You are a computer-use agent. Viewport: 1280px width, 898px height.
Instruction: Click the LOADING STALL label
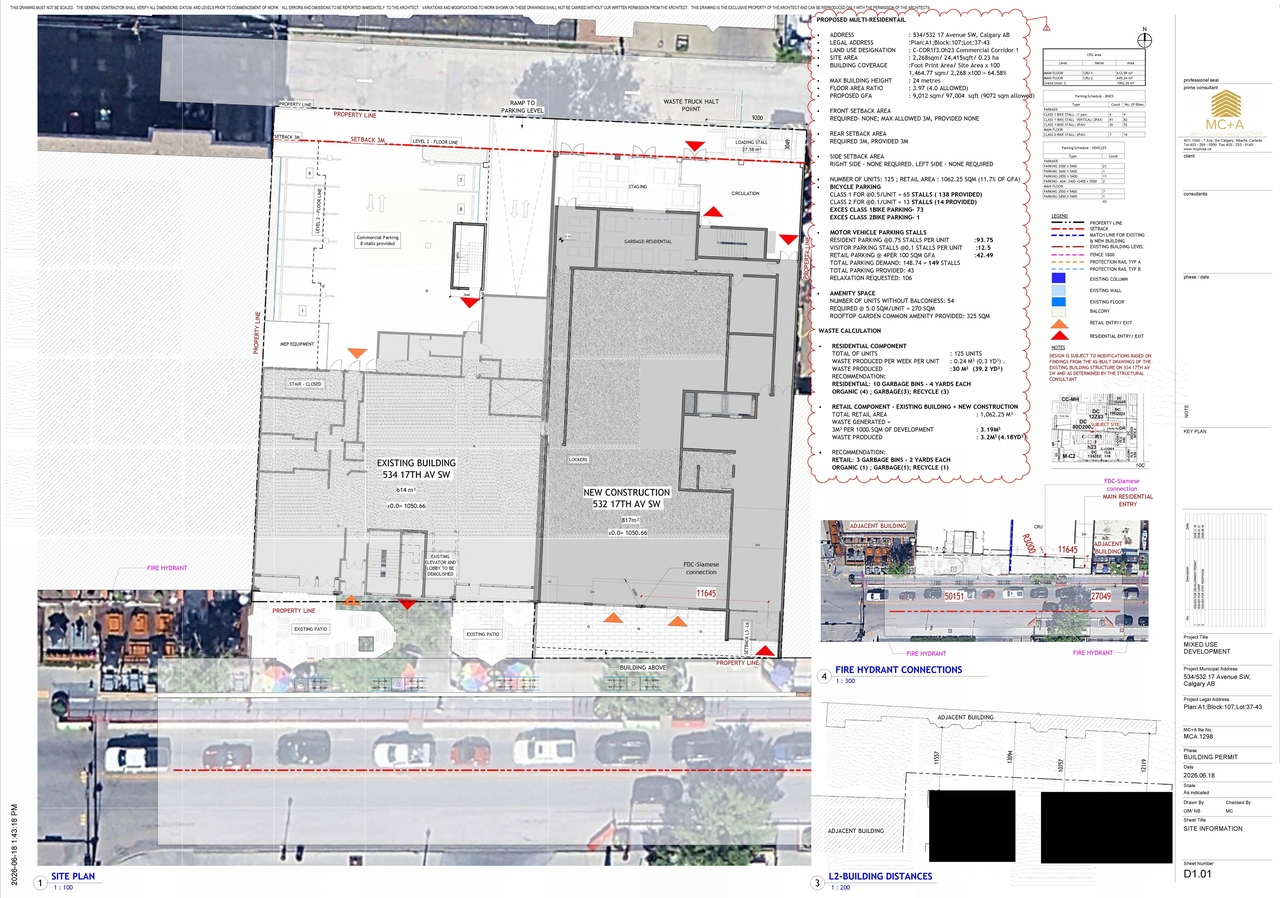pos(749,142)
